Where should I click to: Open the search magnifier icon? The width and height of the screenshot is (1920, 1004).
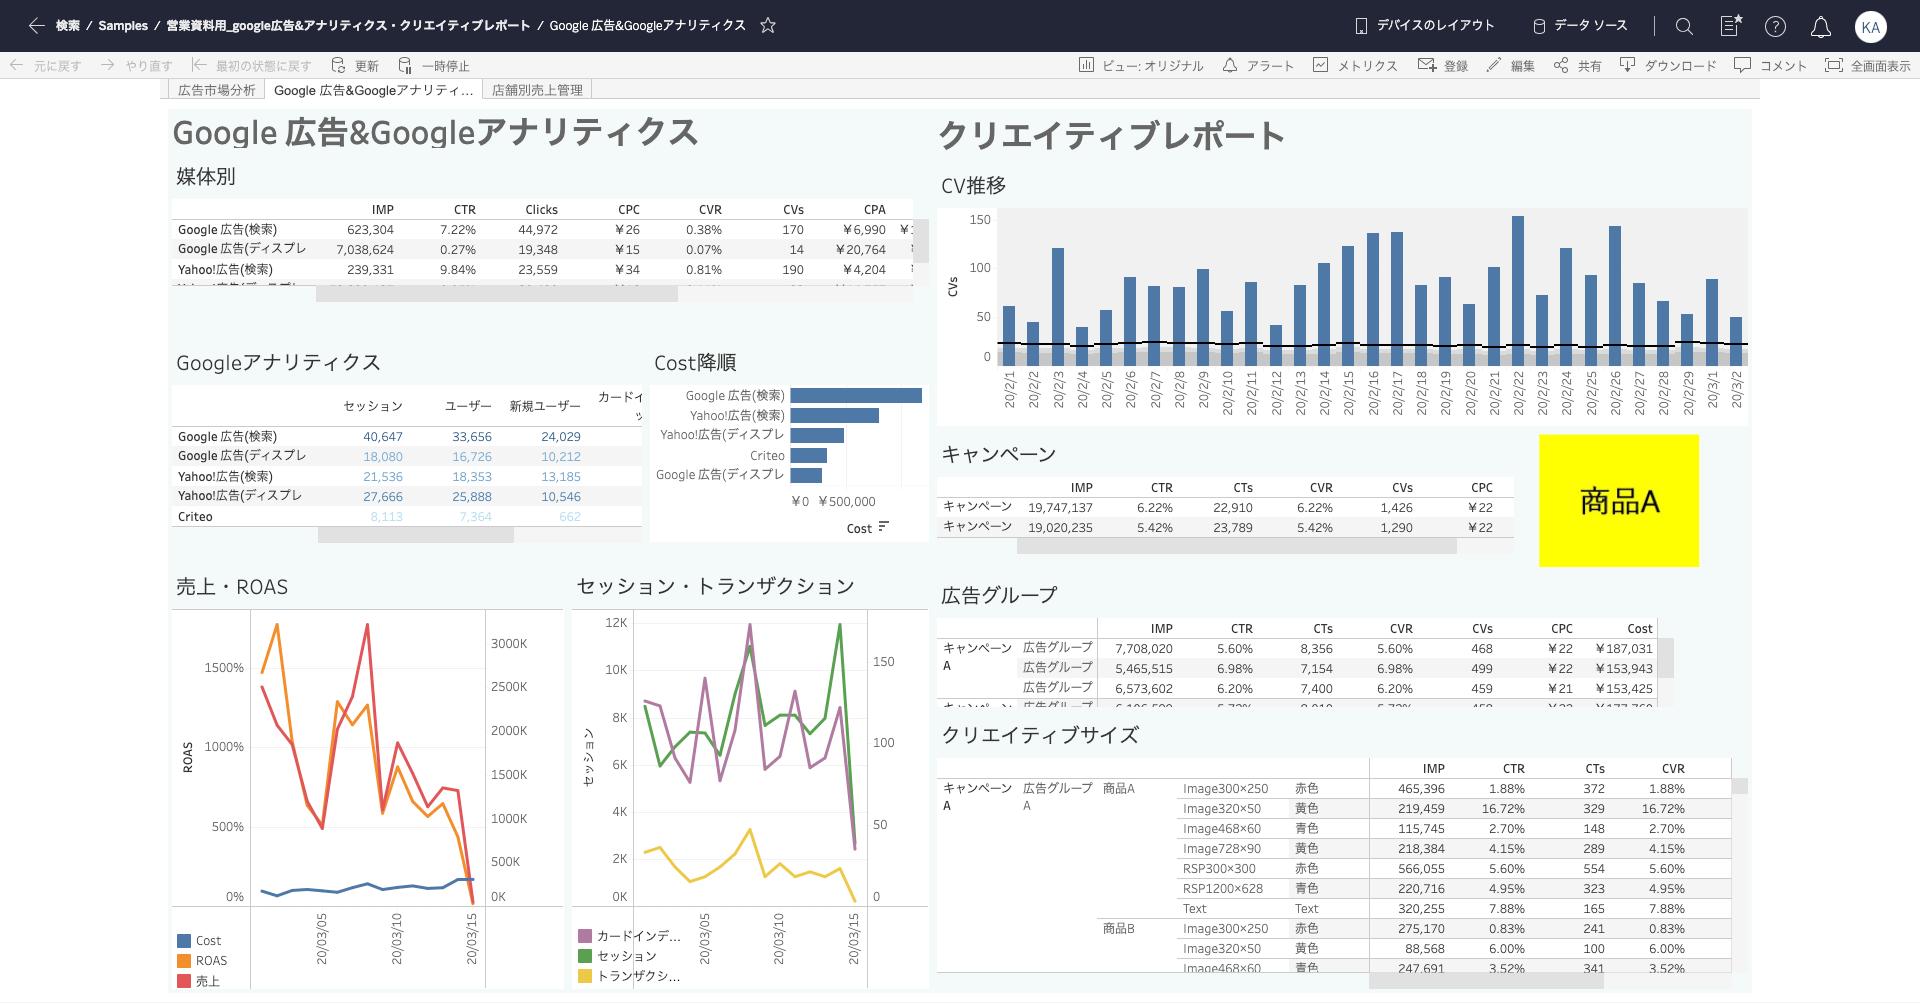coord(1684,27)
